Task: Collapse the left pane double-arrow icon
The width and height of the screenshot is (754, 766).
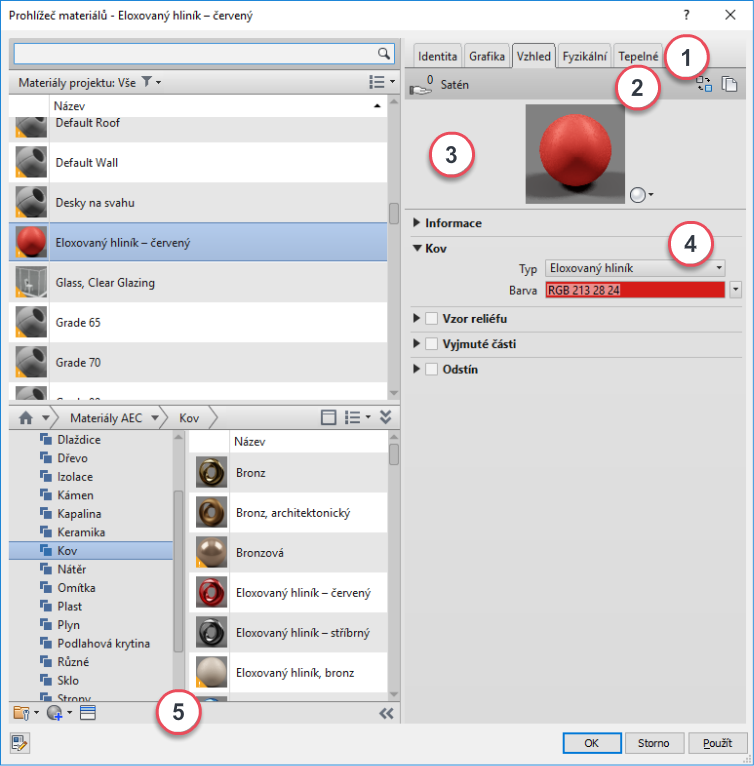Action: coord(386,714)
